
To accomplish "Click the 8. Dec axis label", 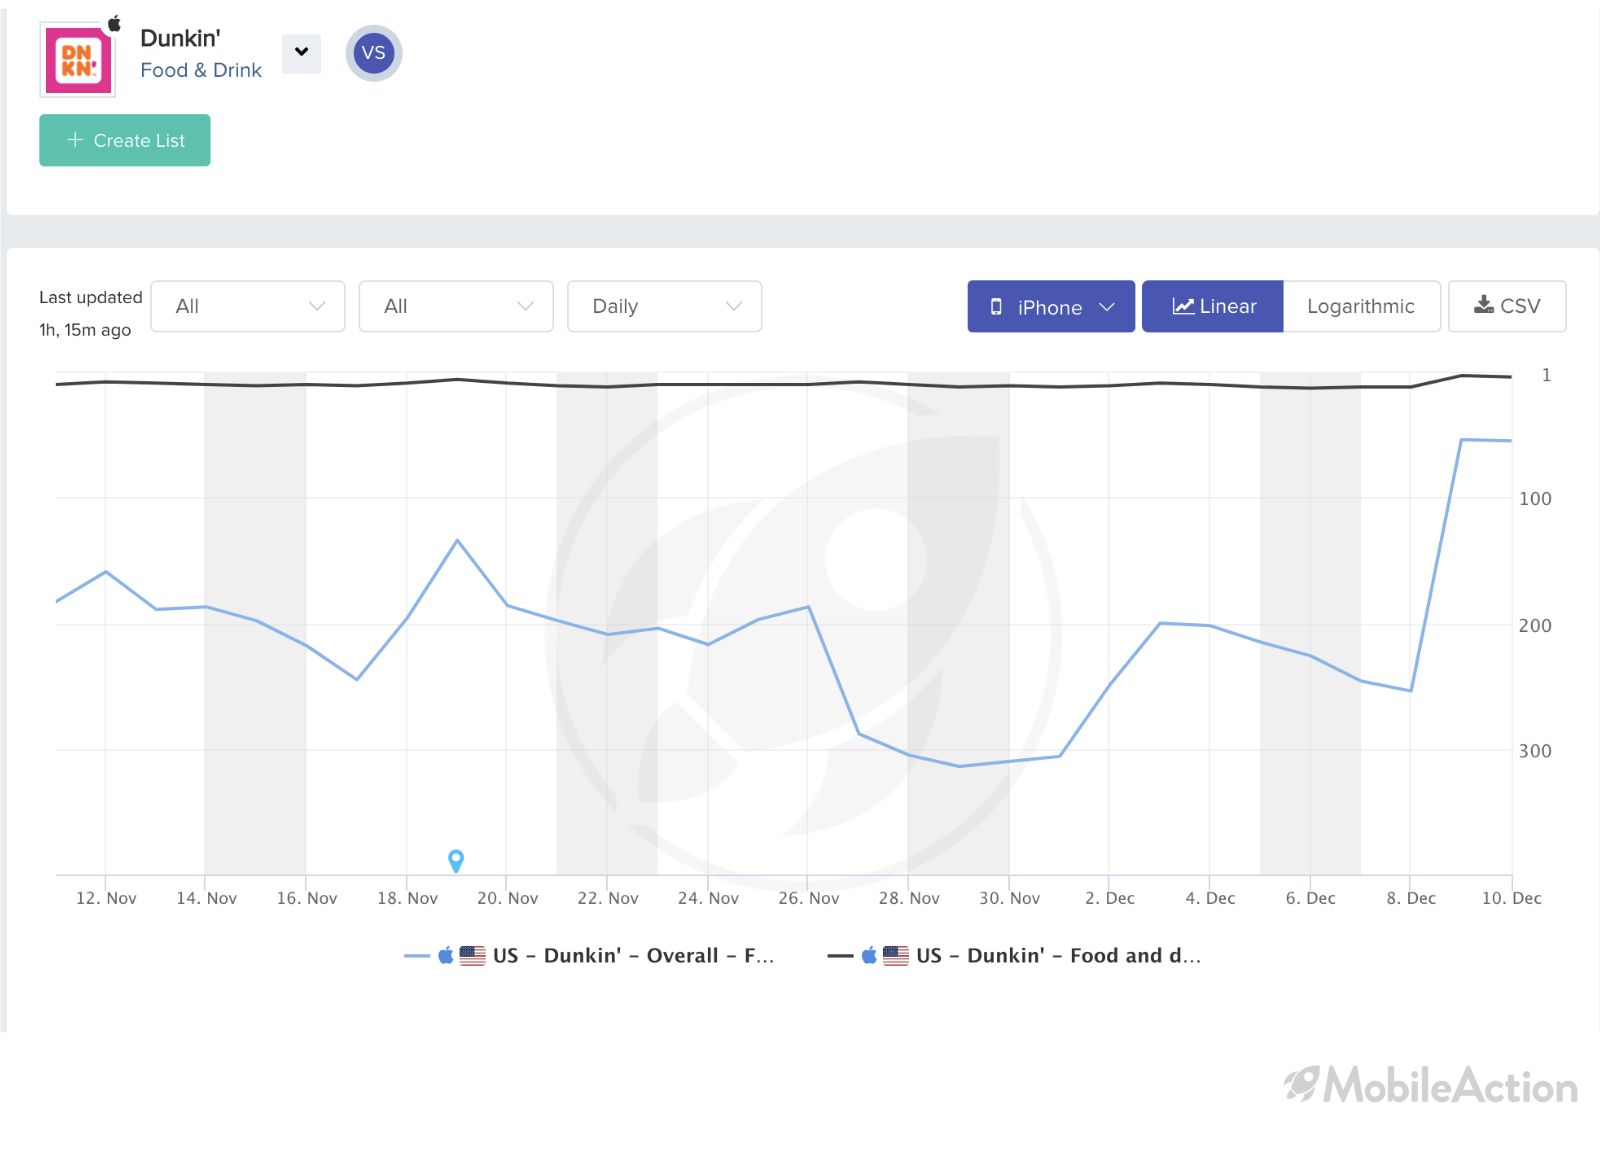I will point(1411,898).
